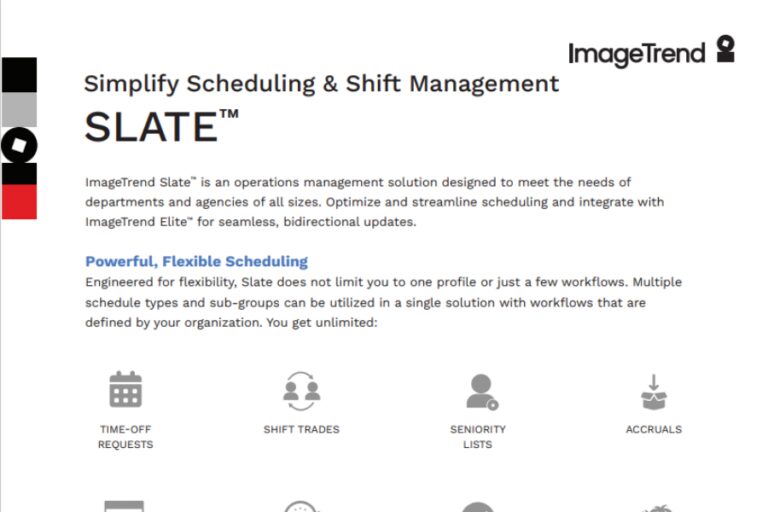
Task: Click the SHIFT TRADES label text
Action: click(301, 430)
